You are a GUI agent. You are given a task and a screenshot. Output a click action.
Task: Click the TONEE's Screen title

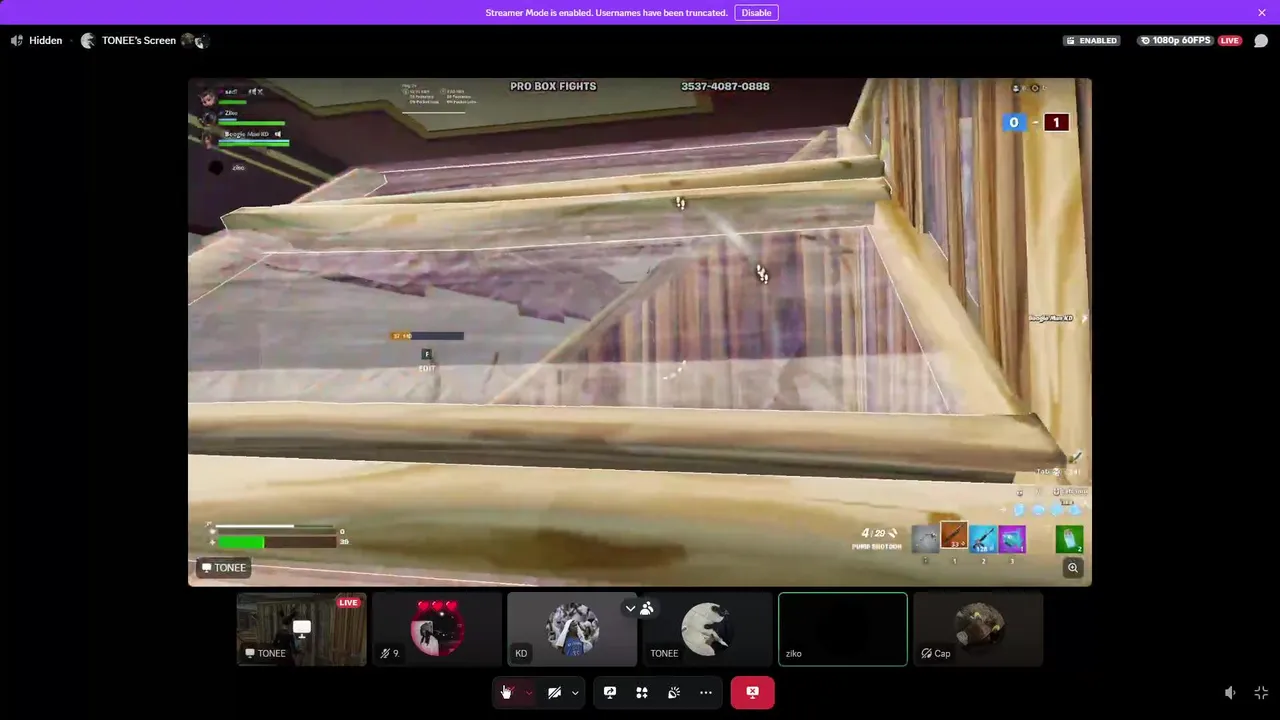(139, 41)
